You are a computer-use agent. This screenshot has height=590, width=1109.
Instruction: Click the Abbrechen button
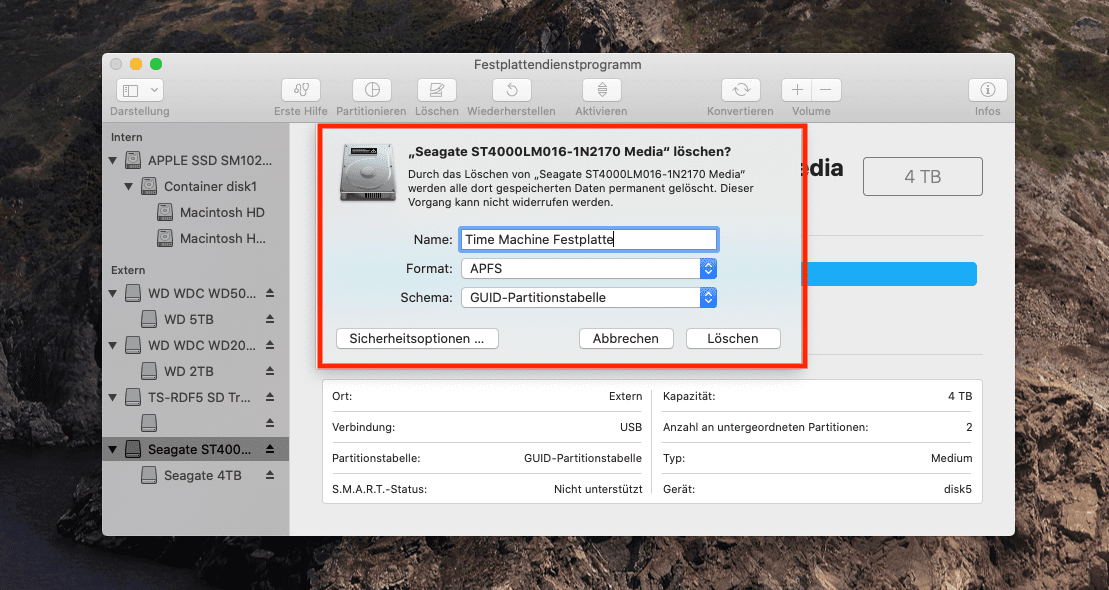626,338
